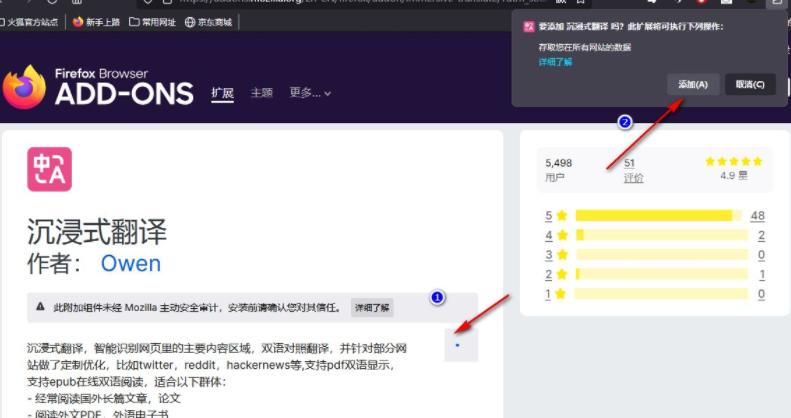This screenshot has height=418, width=791.
Task: Open 2-star reviews via the 2 star label
Action: (x=556, y=274)
